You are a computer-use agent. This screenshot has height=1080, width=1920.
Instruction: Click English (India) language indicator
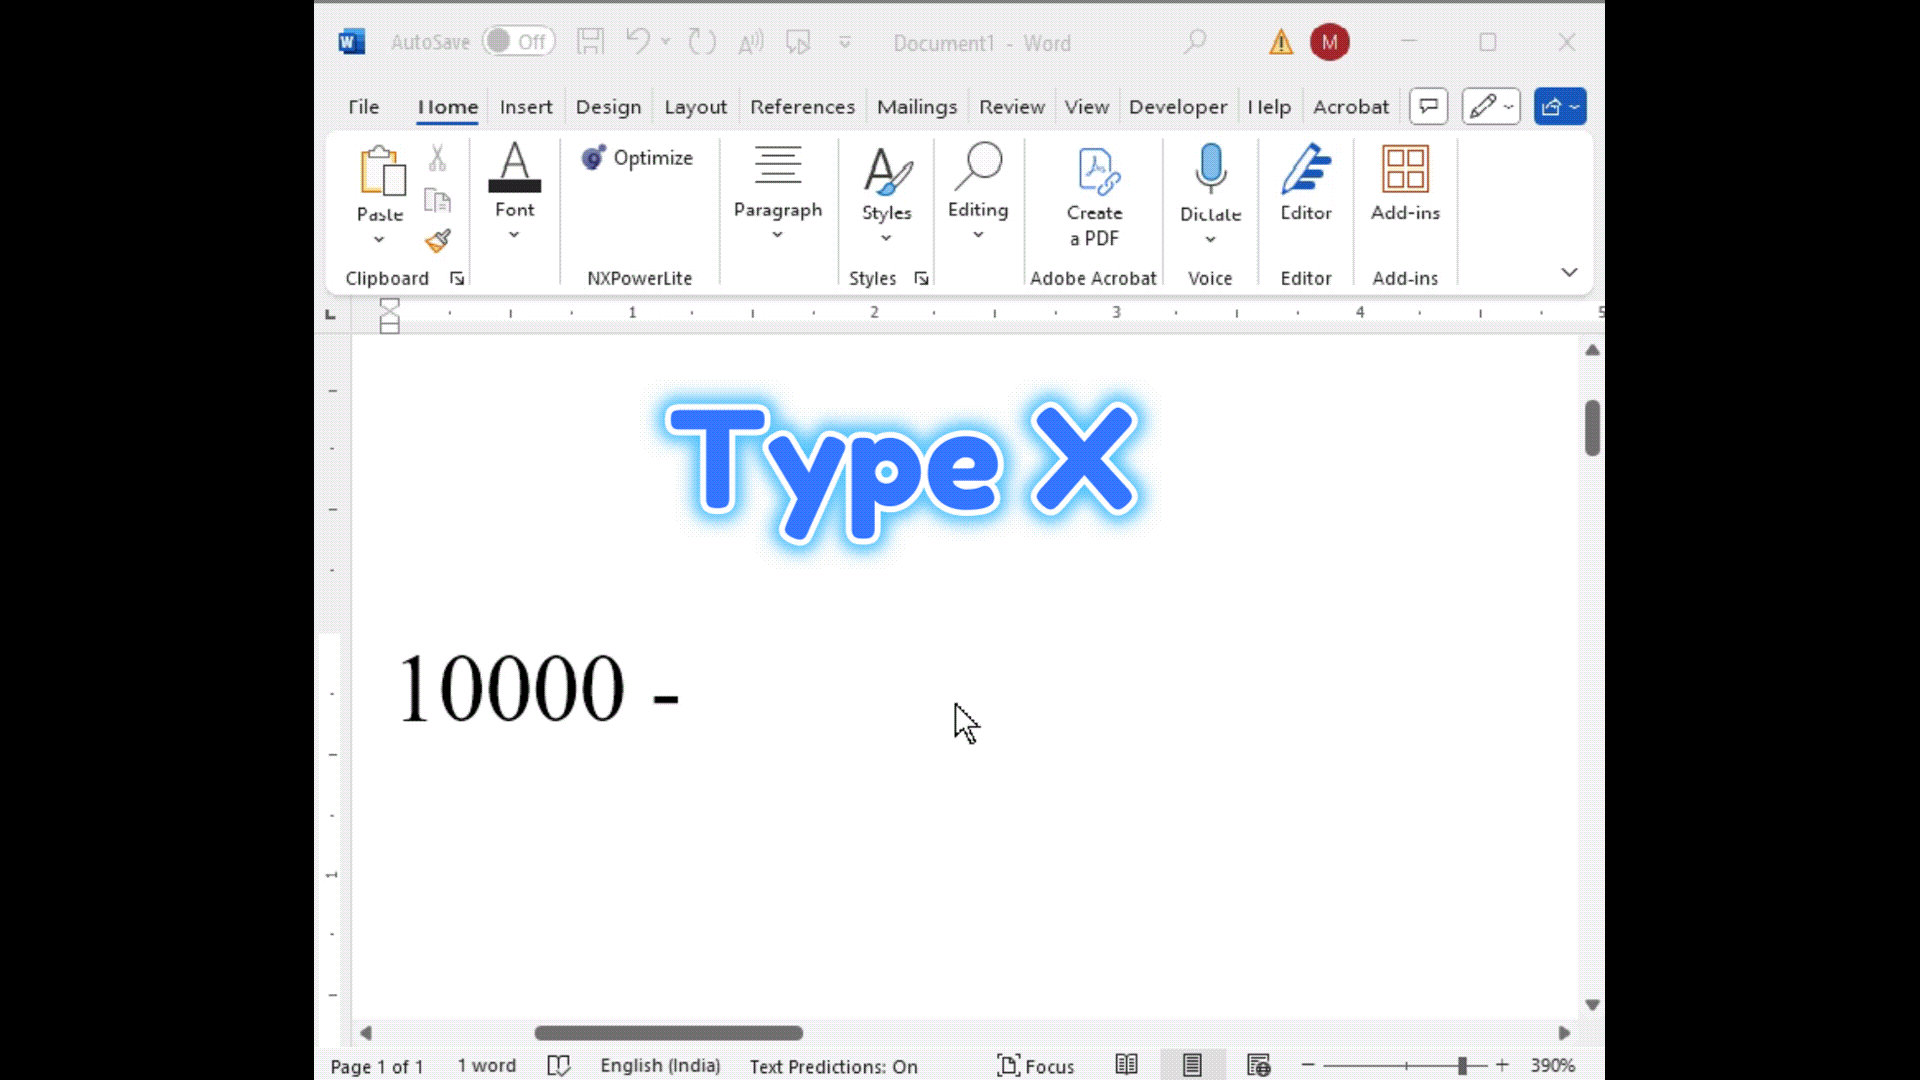coord(660,1066)
